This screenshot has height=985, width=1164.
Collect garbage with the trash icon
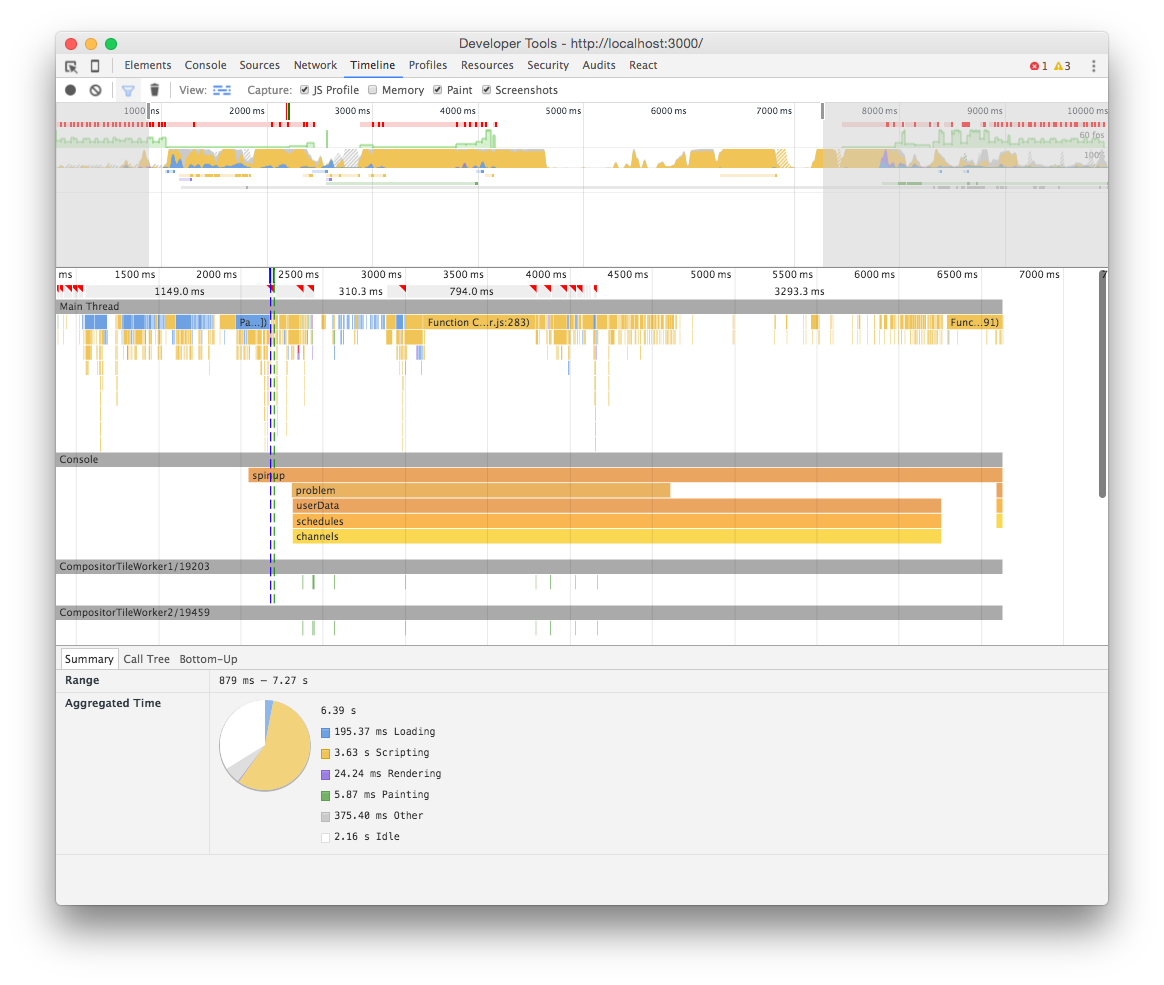154,90
